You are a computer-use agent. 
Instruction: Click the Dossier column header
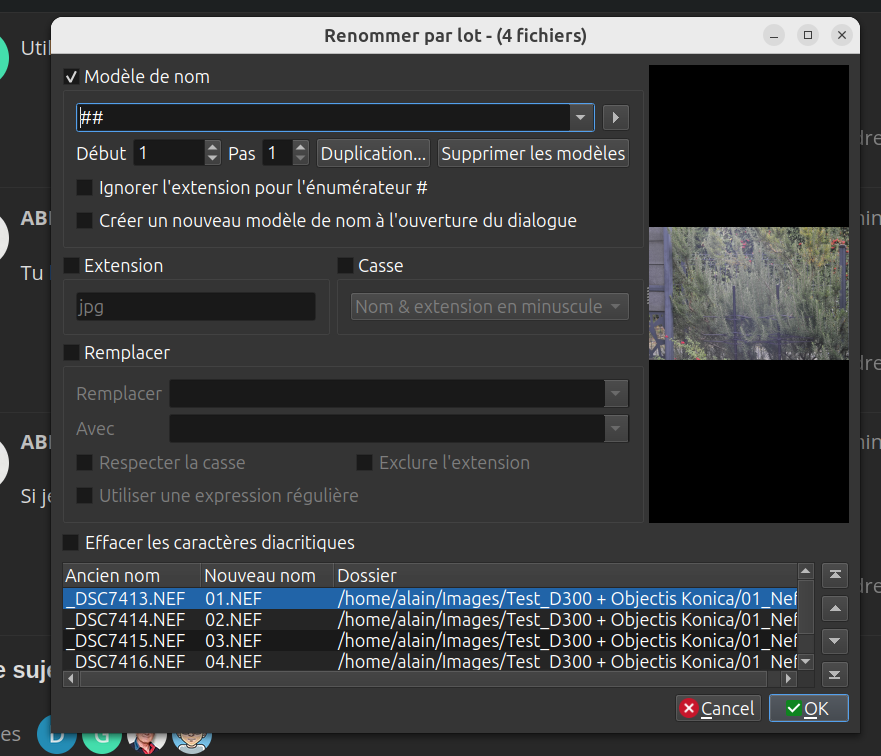click(x=366, y=576)
